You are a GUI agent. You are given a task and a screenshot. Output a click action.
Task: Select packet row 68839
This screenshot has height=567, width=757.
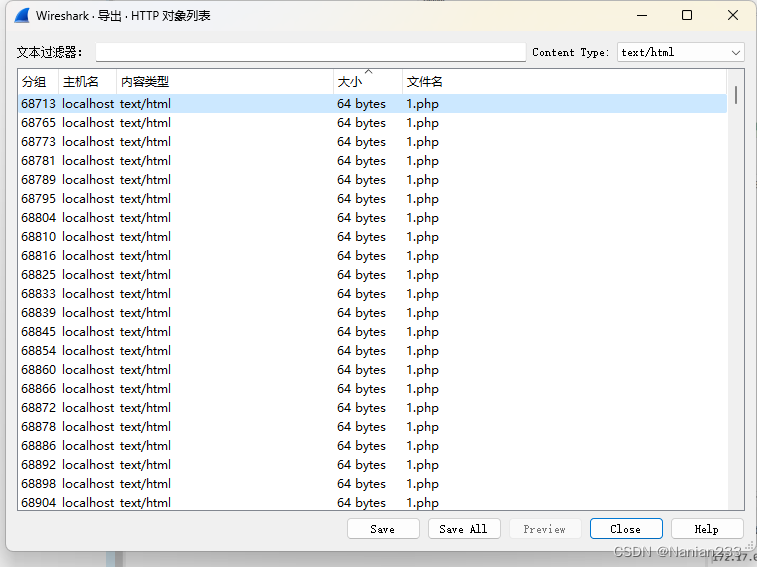[x=372, y=312]
